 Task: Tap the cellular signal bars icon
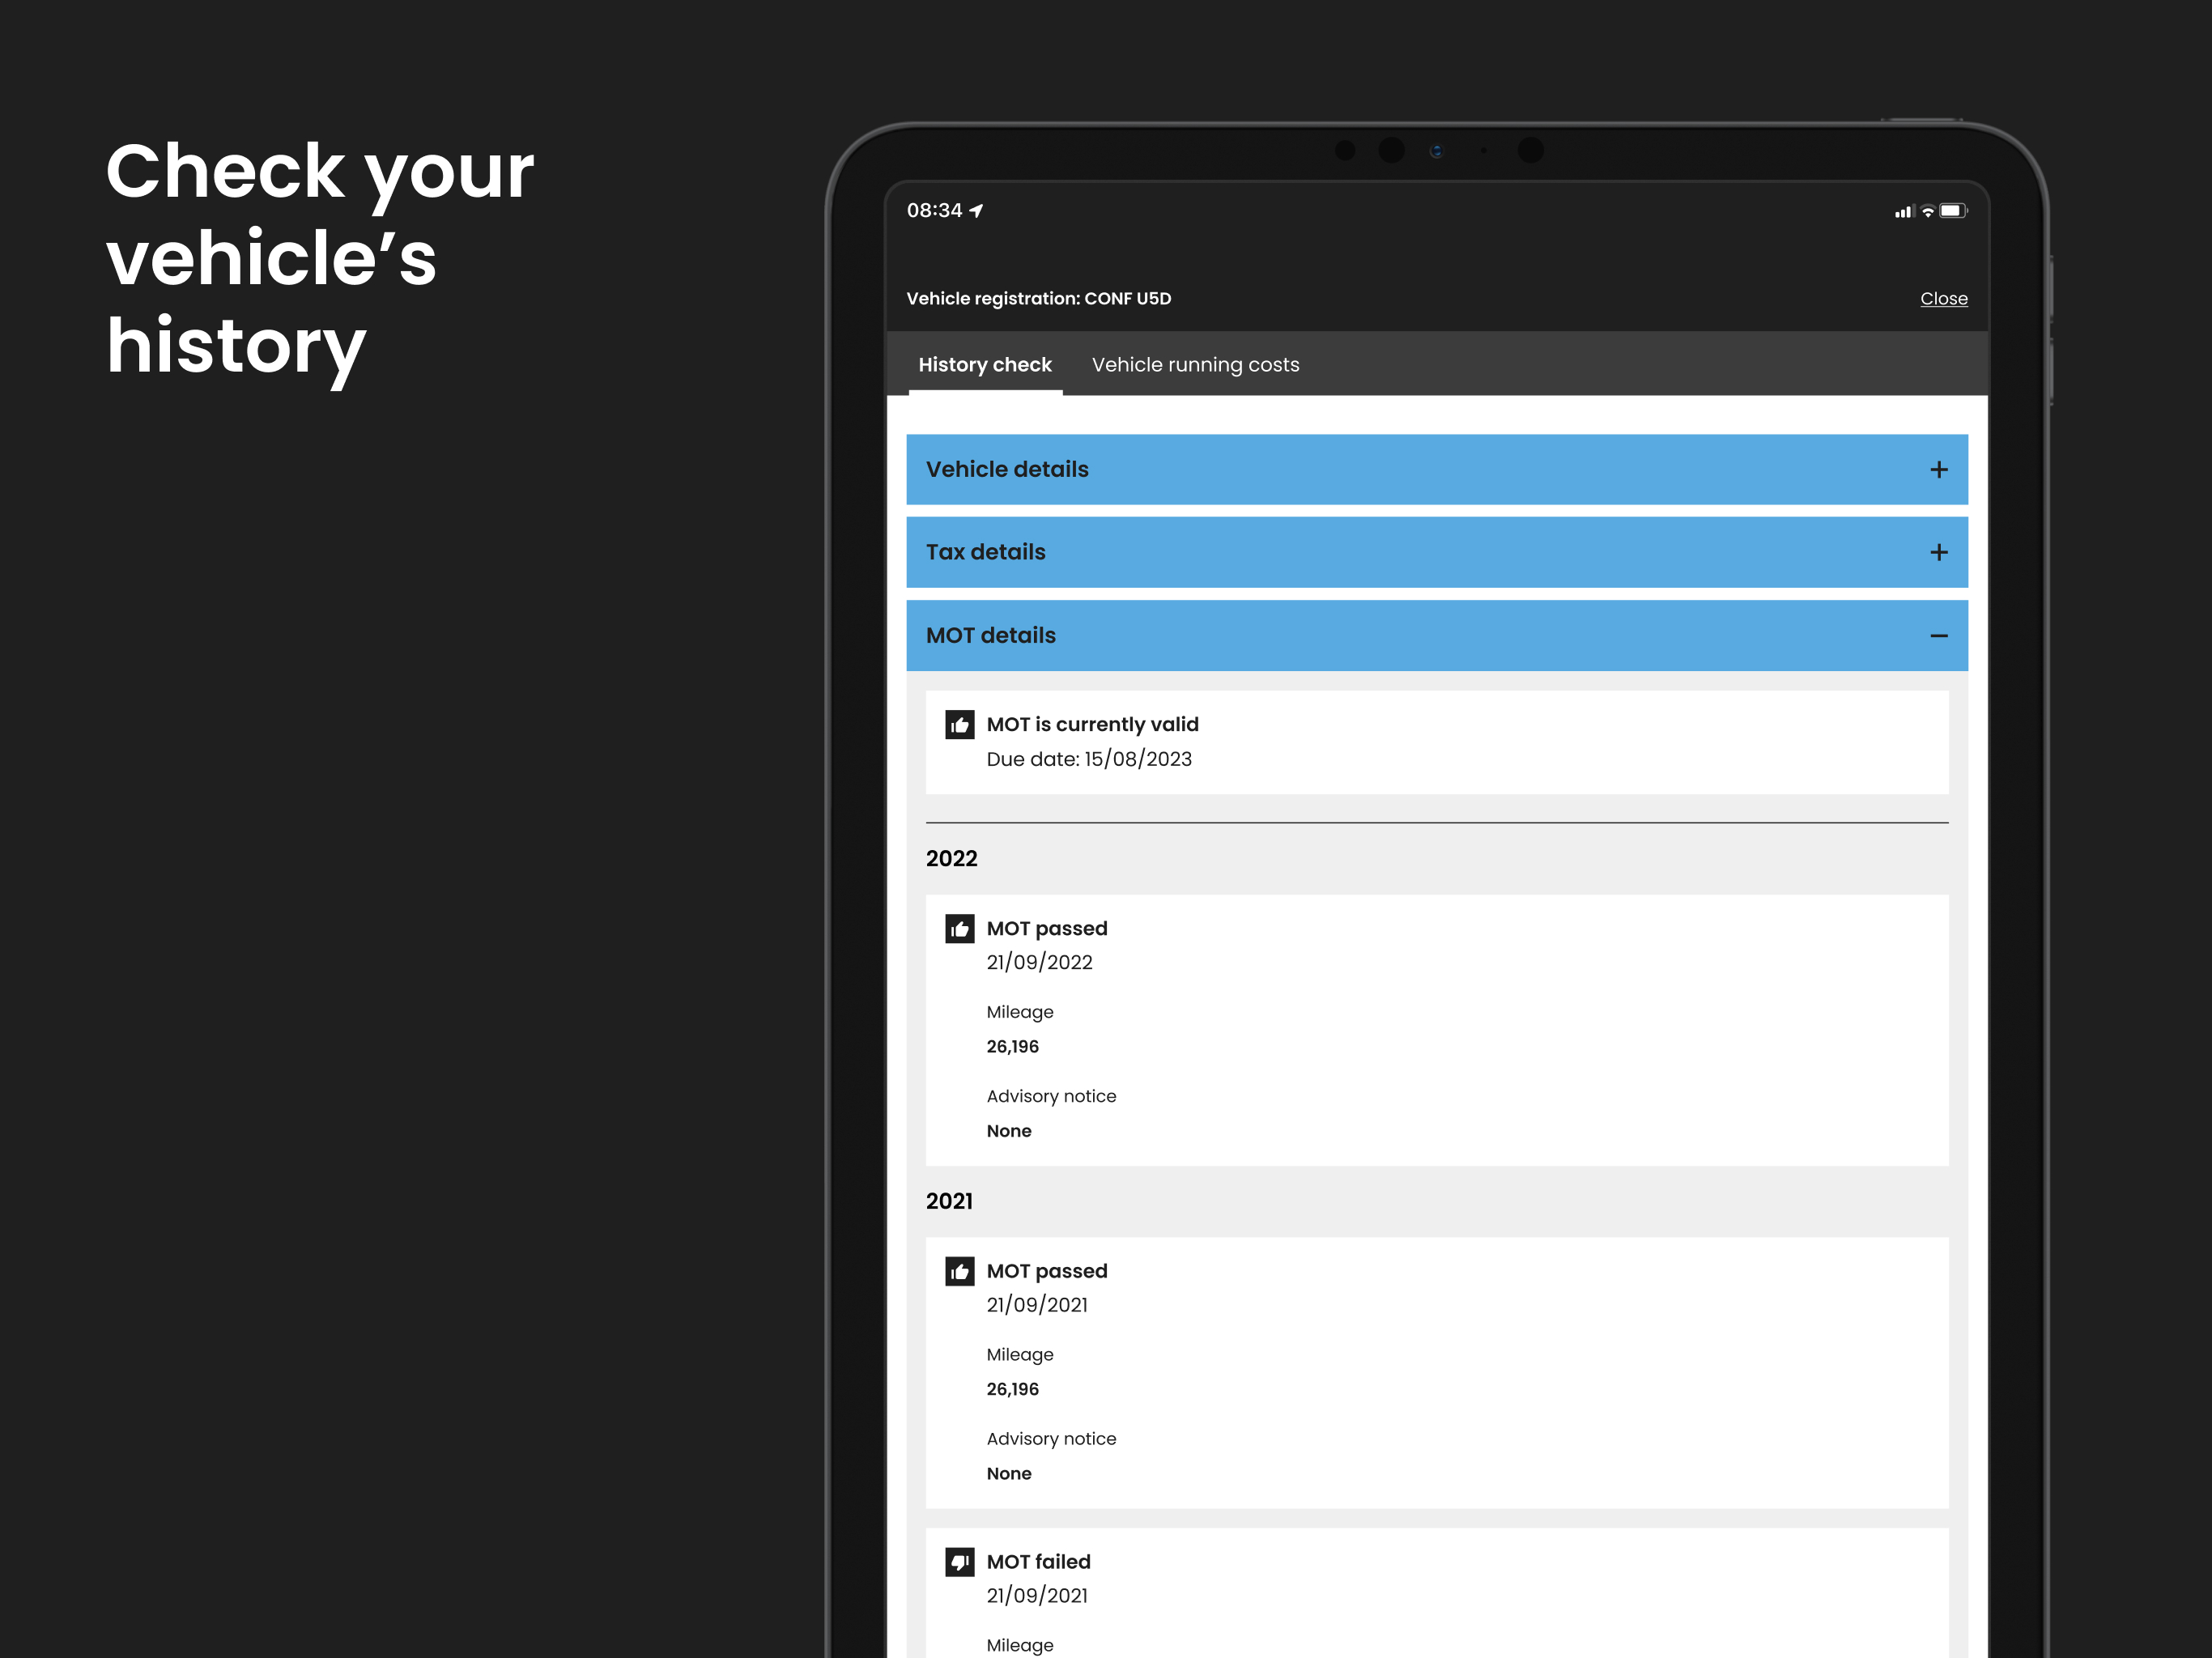[x=1903, y=212]
